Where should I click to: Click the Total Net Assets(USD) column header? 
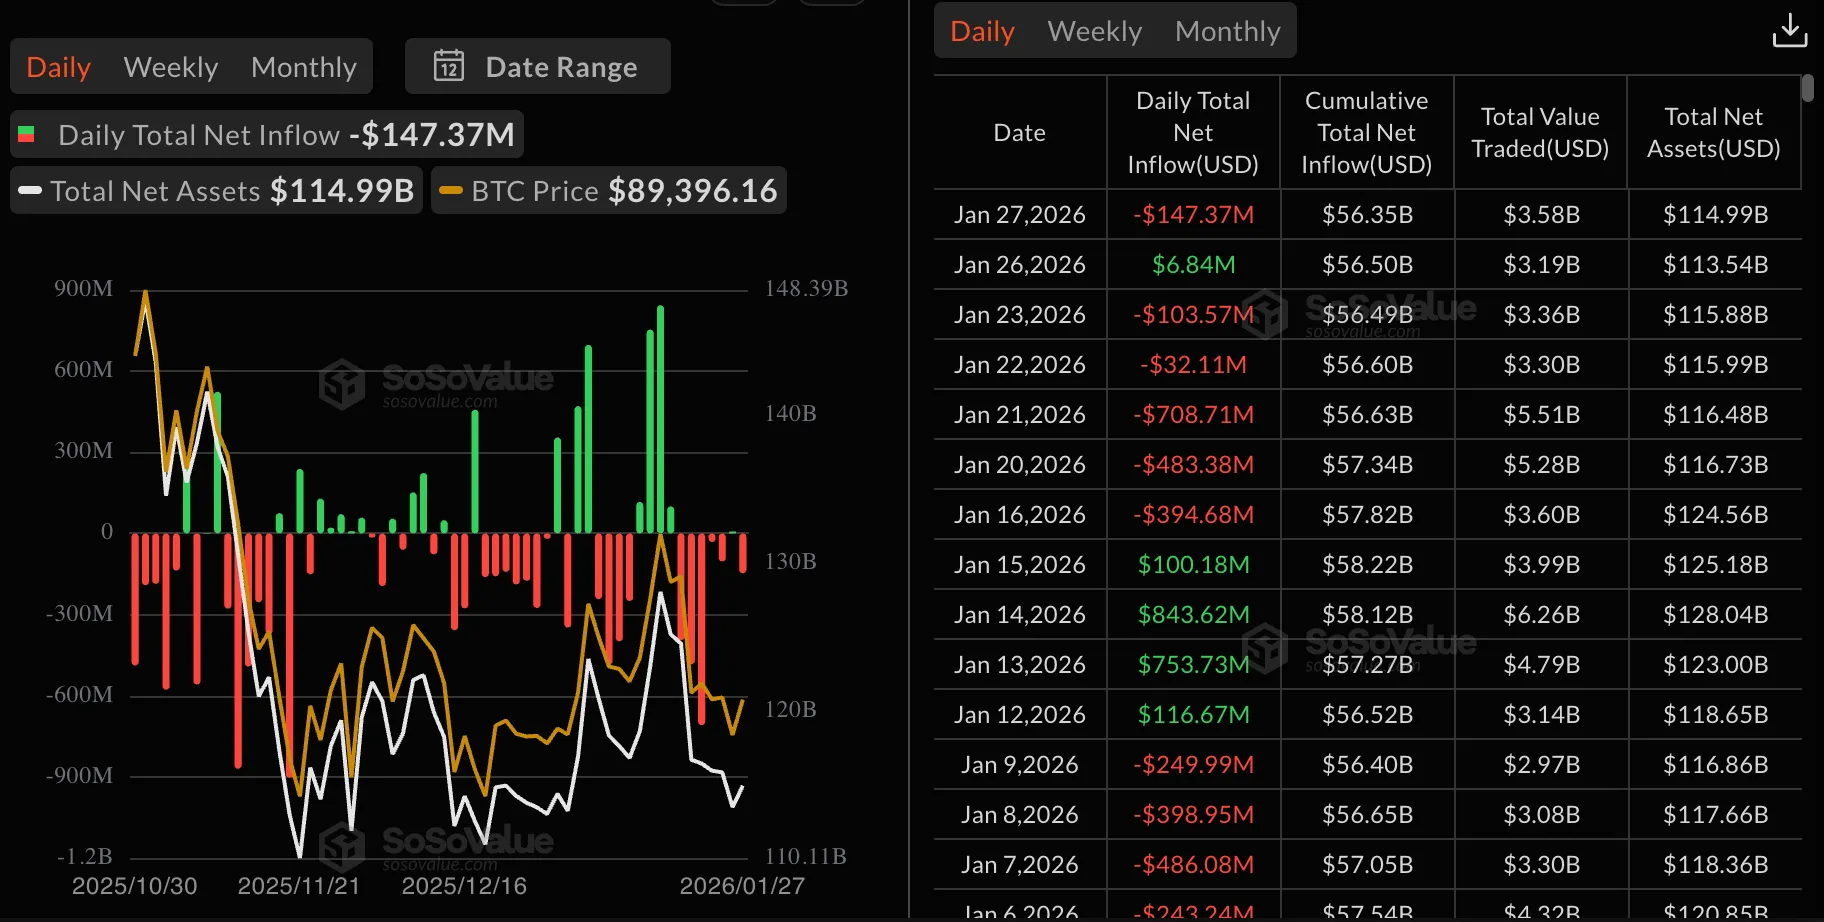pyautogui.click(x=1713, y=133)
